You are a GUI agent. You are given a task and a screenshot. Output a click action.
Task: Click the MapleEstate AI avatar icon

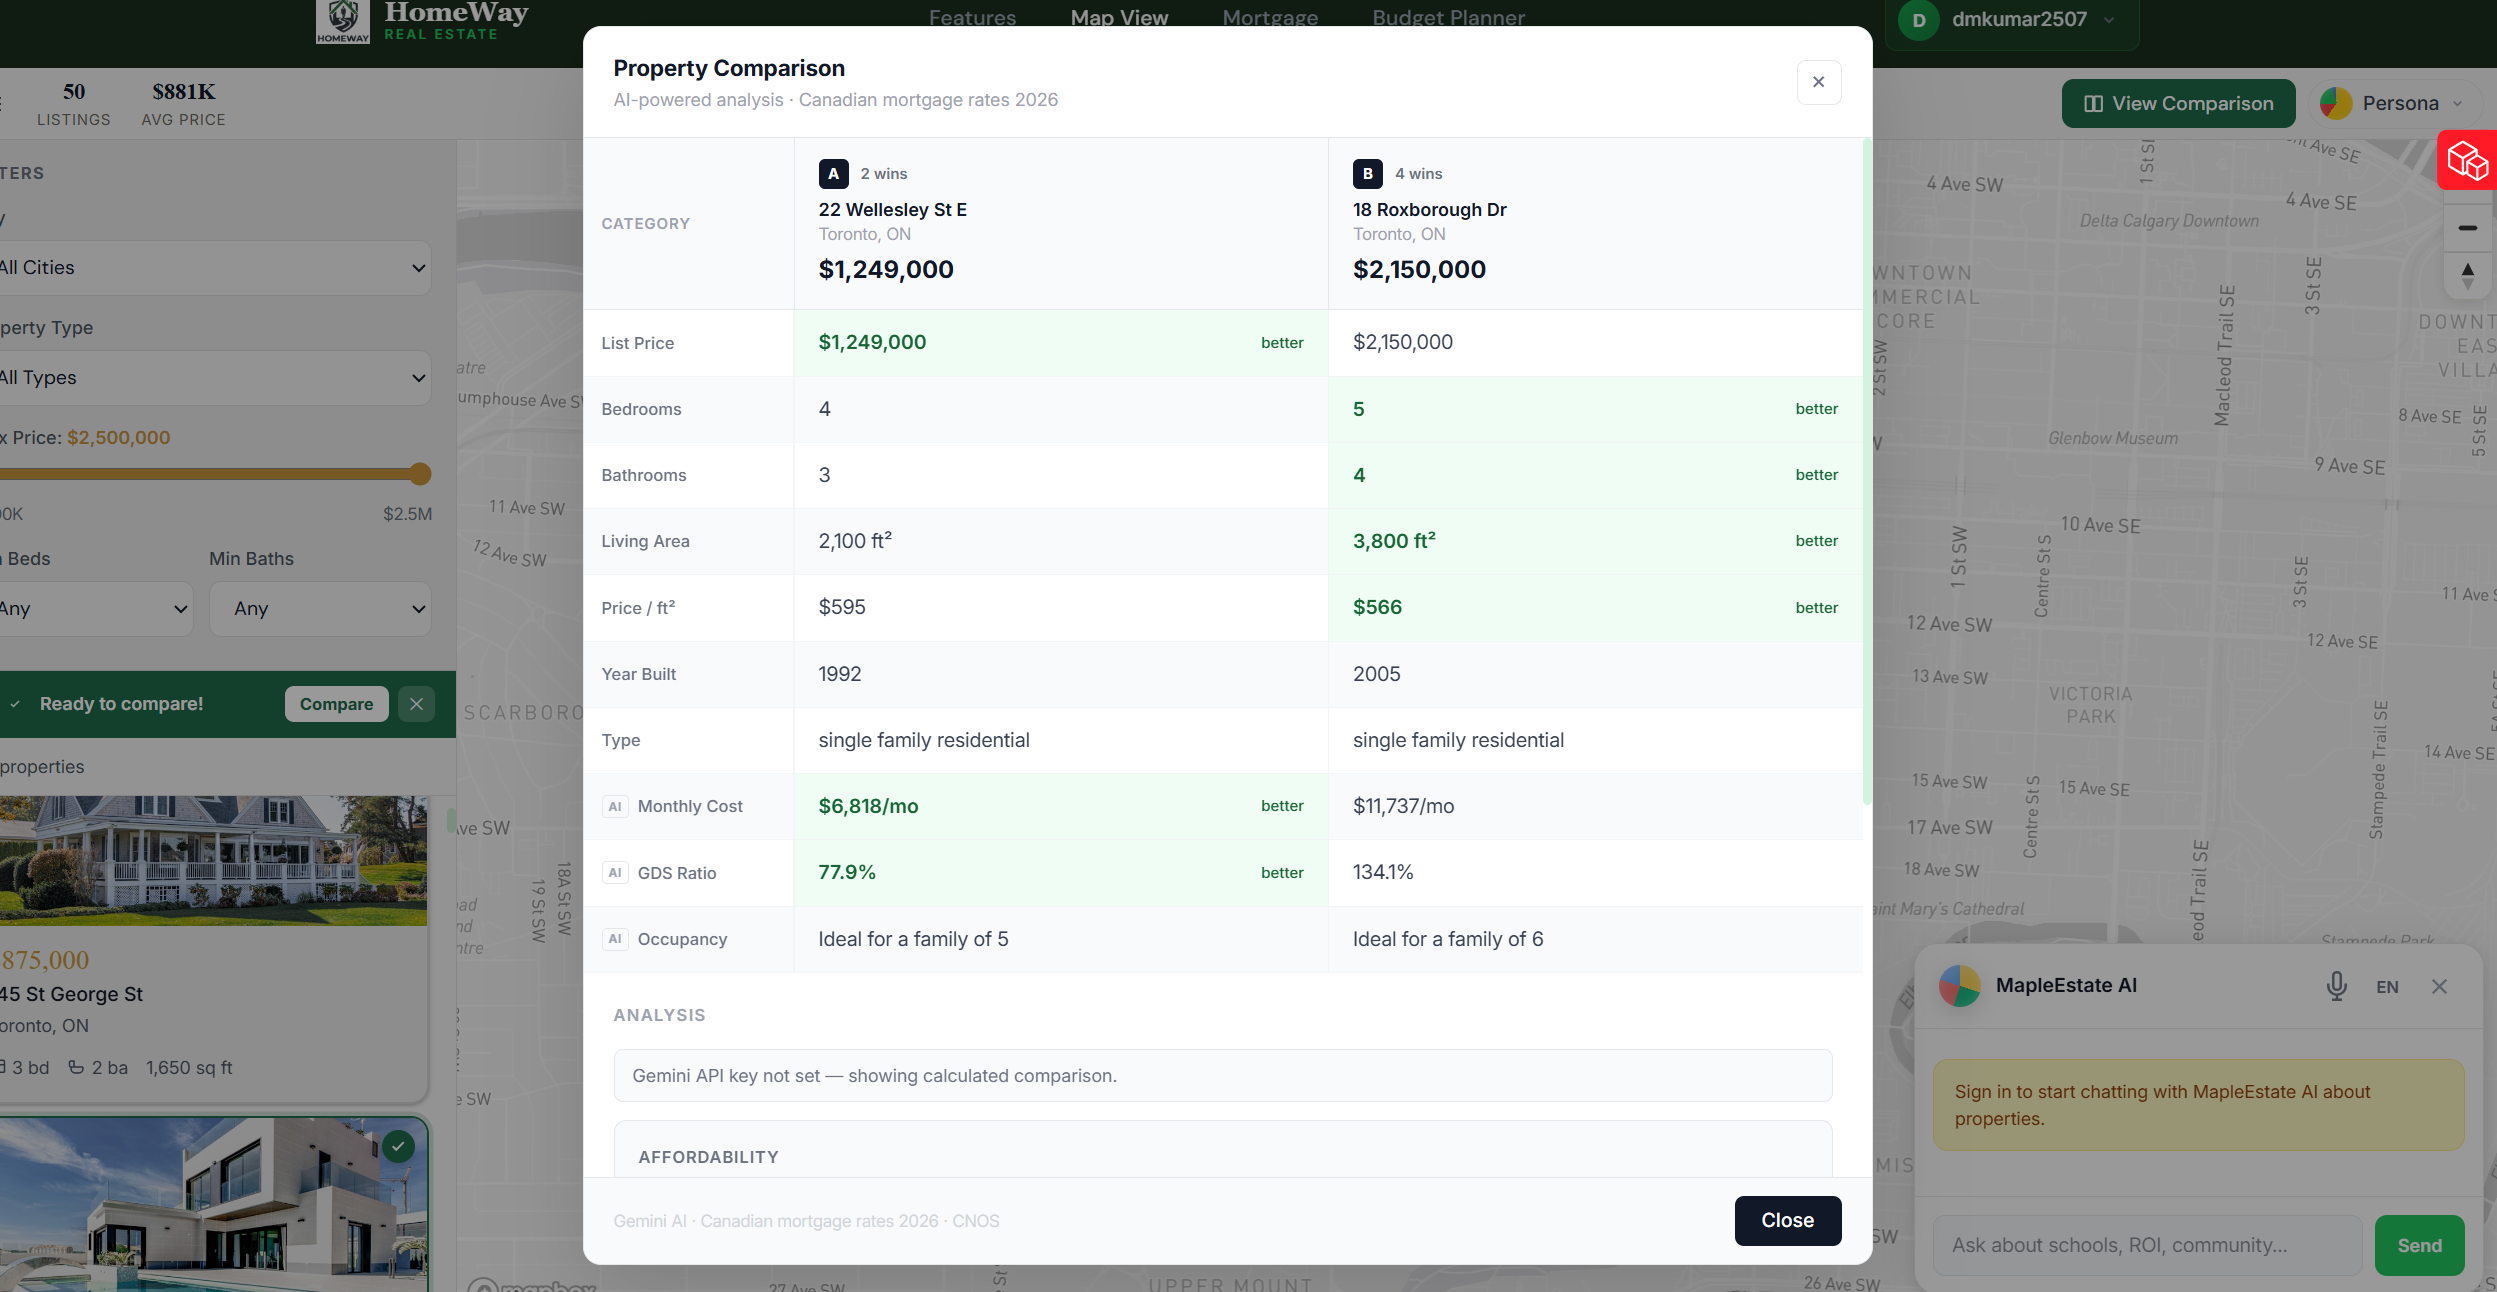[1959, 986]
